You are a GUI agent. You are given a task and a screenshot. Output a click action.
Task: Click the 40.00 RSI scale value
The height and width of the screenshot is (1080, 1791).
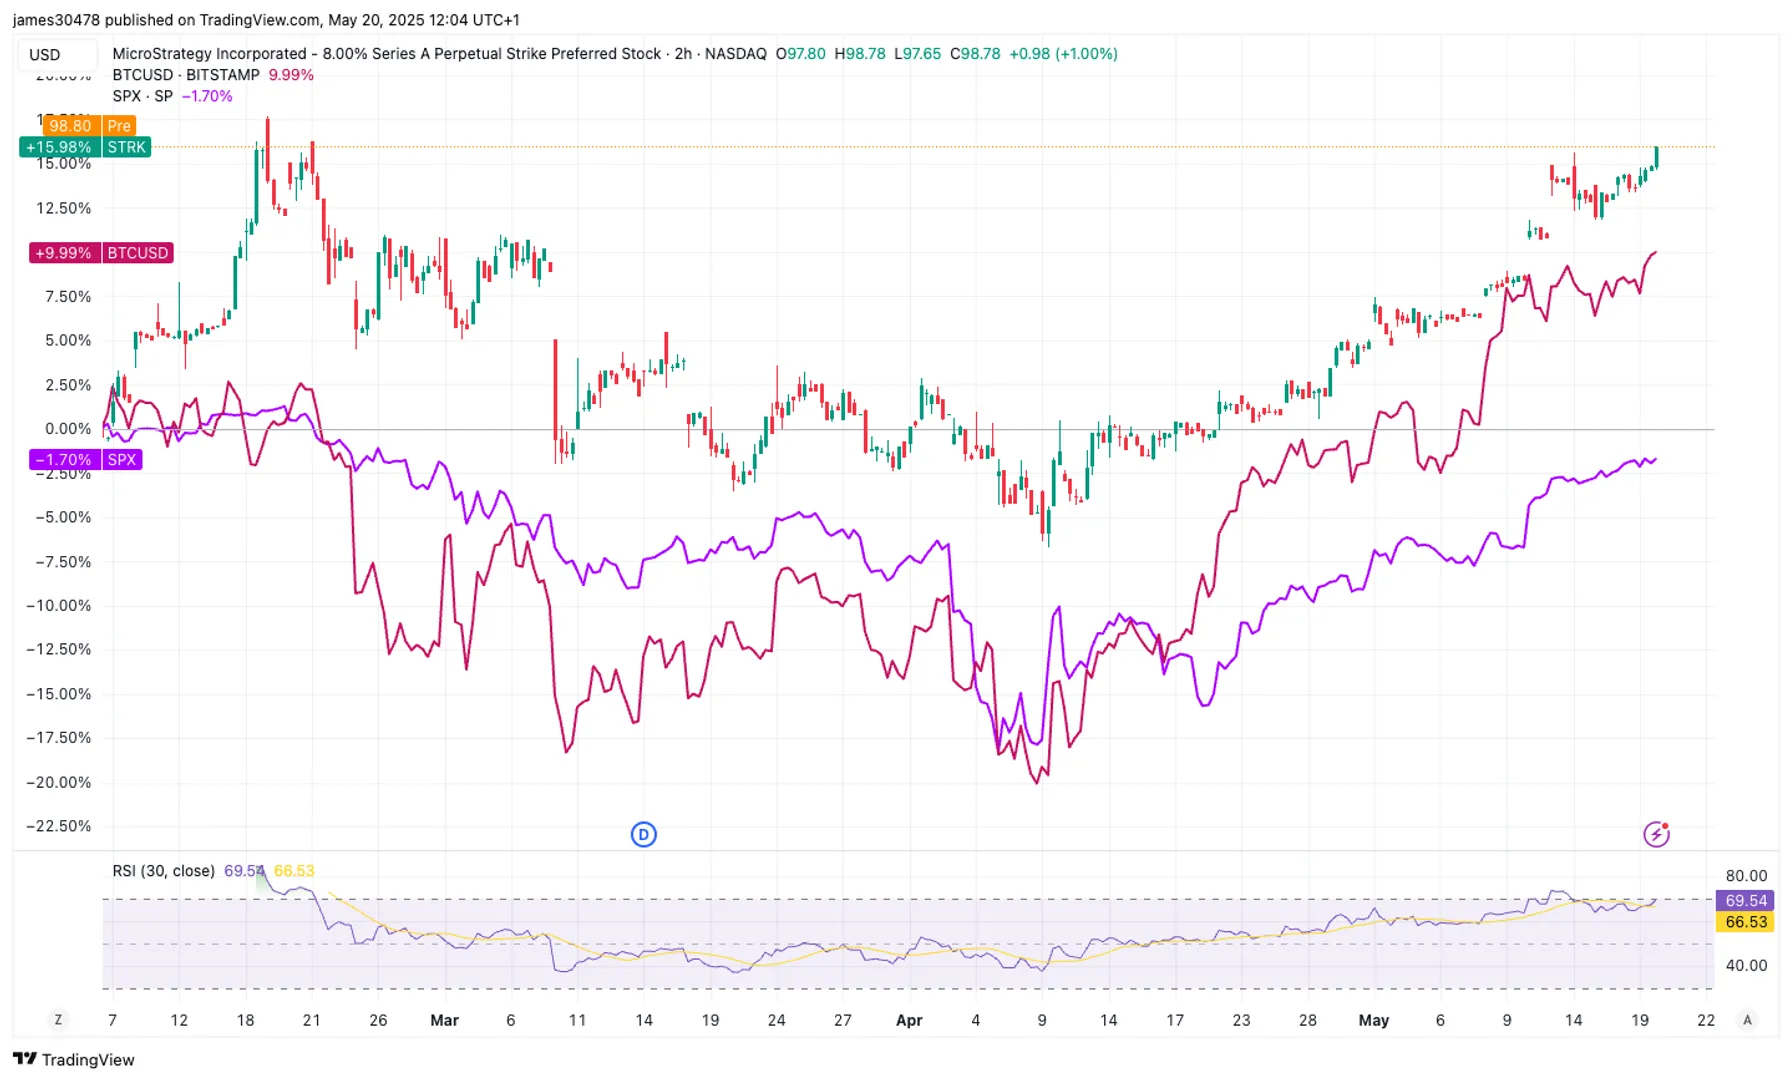(1746, 965)
